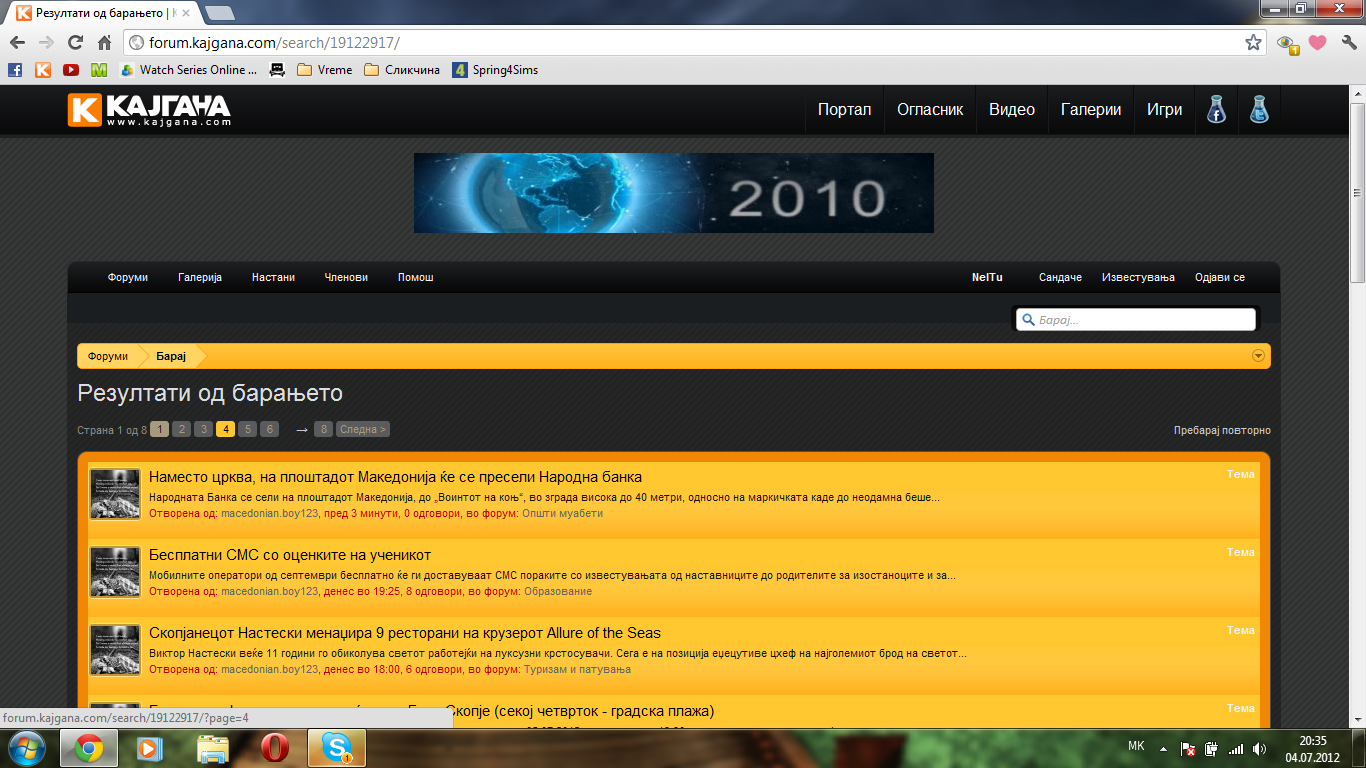1366x768 pixels.
Task: Click the pink heart extension icon
Action: [1317, 43]
